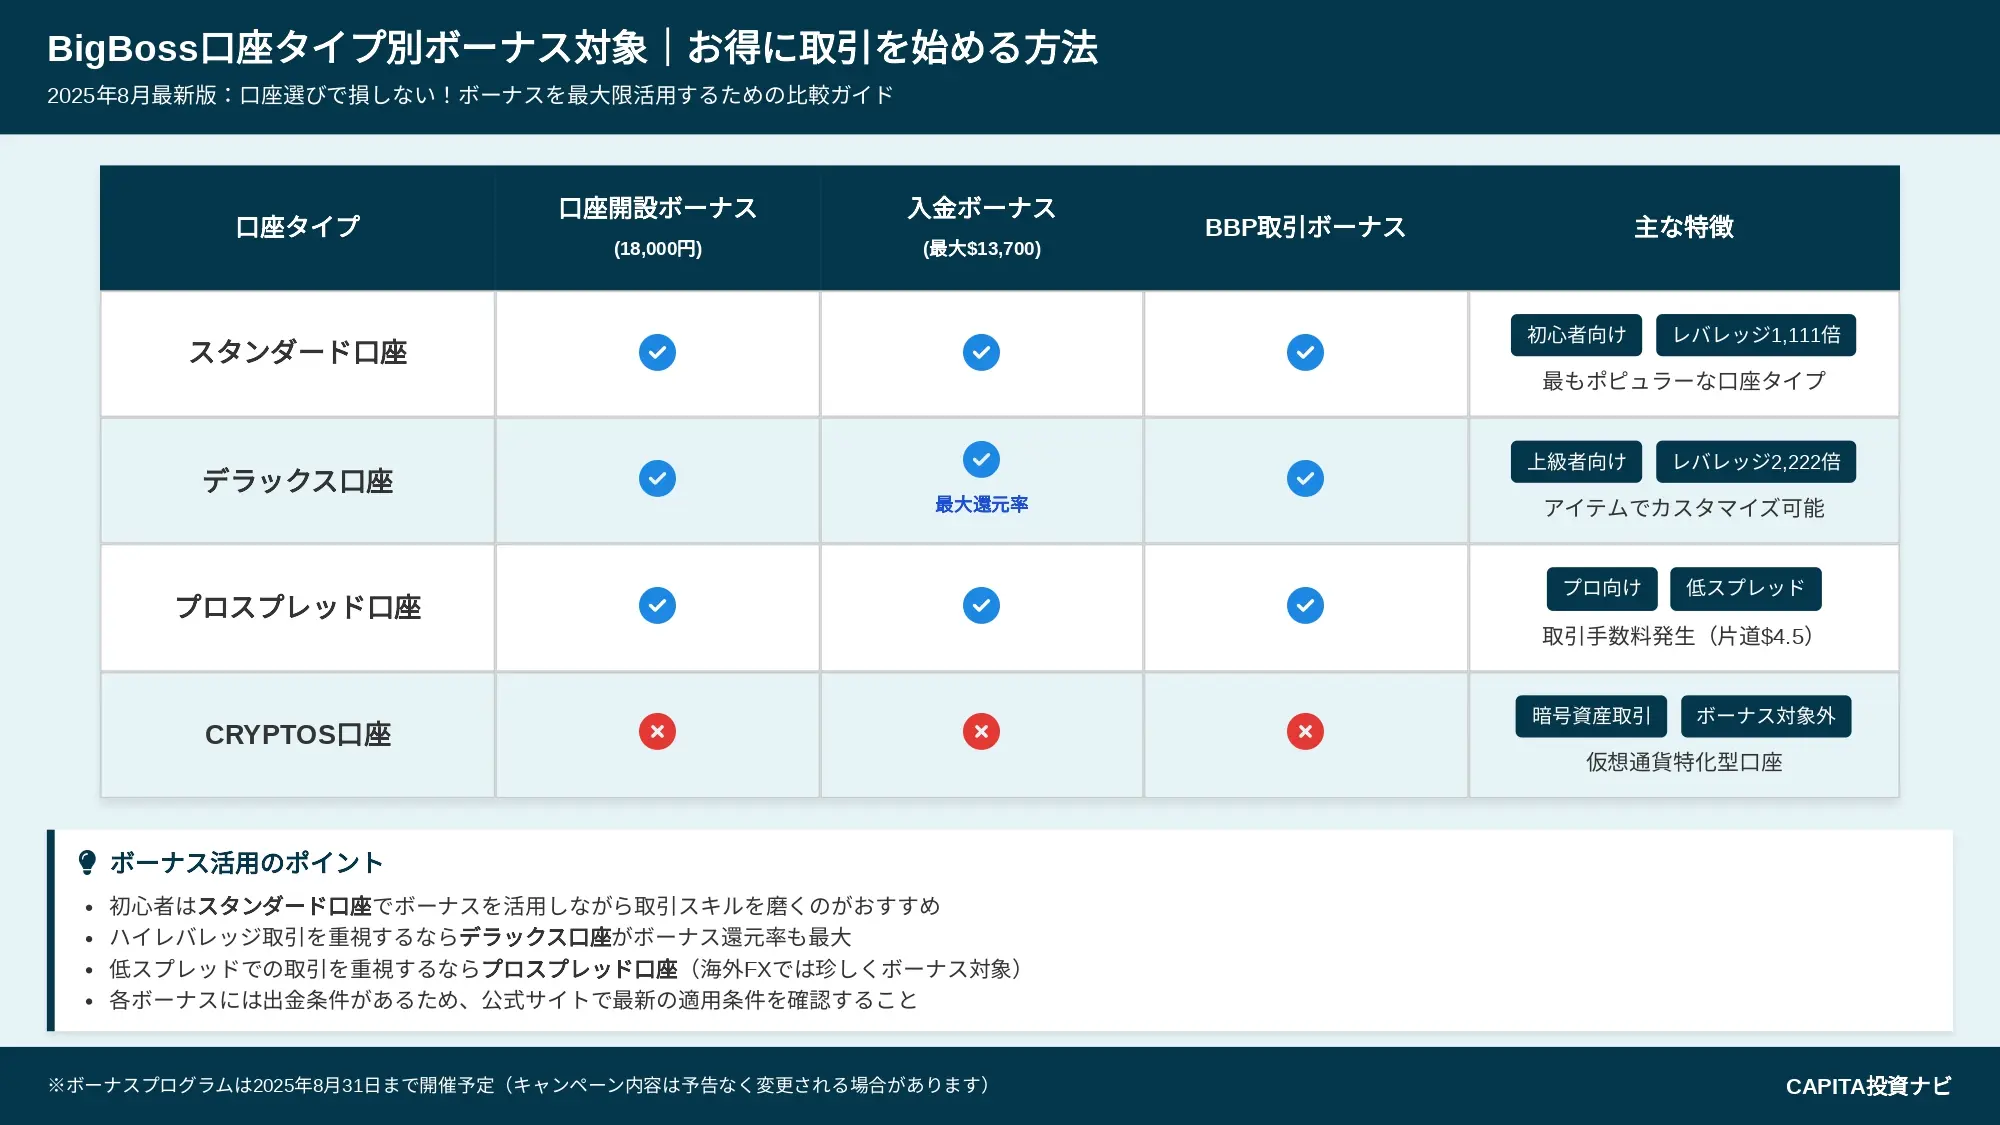Click the check icon for プロスプレッド口座 BBP取引ボーナス
This screenshot has width=2000, height=1125.
point(1305,605)
